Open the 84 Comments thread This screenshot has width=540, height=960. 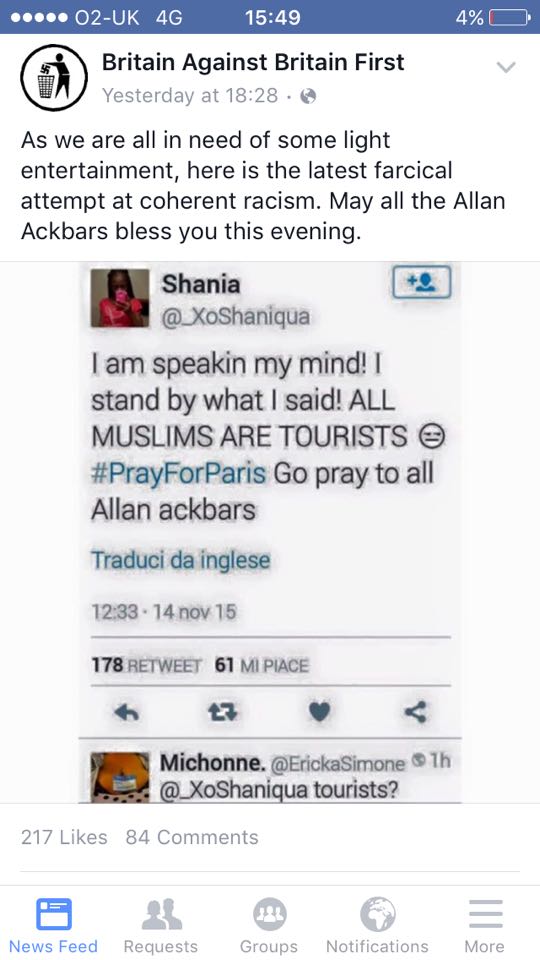192,837
